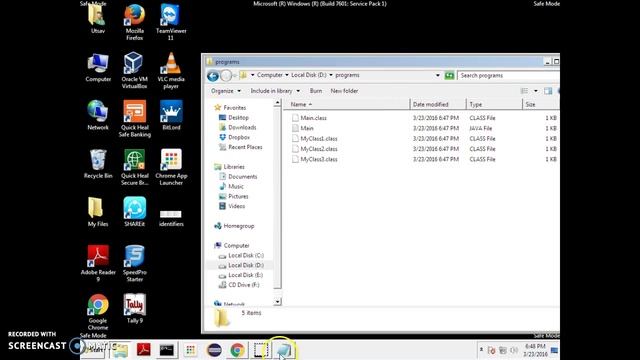Select Homegroup in the navigation pane
This screenshot has width=640, height=360.
pos(239,226)
